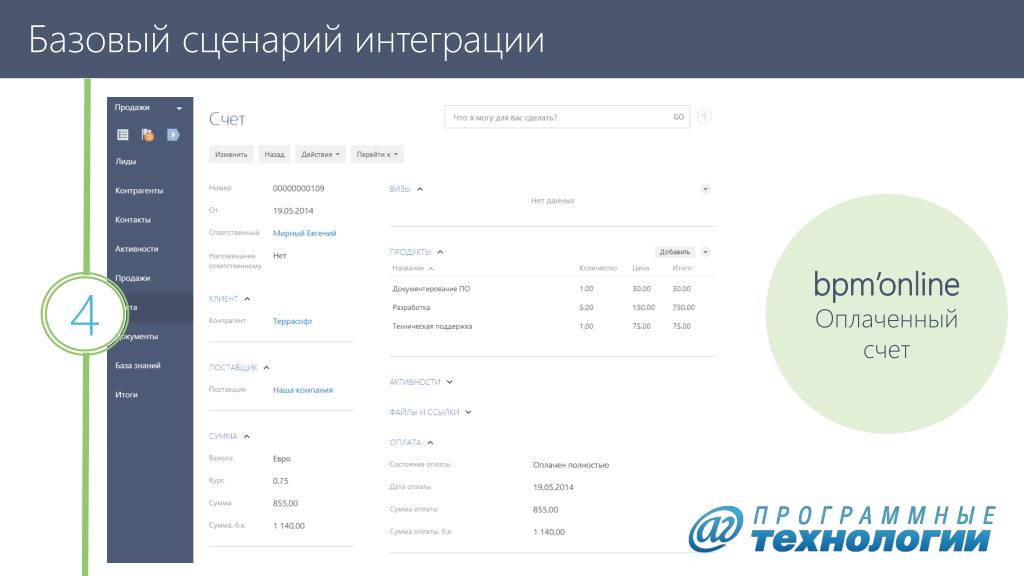Open the Контрагенты section

[139, 191]
